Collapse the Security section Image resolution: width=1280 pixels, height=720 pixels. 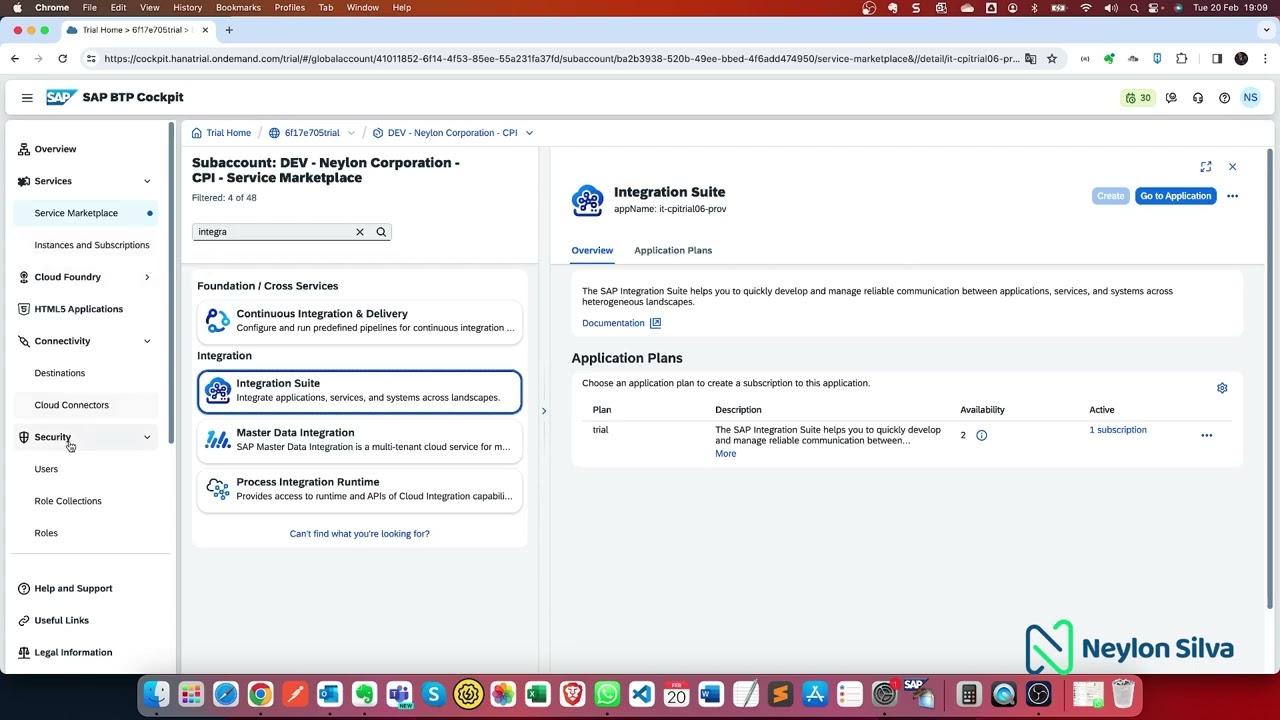pyautogui.click(x=147, y=437)
